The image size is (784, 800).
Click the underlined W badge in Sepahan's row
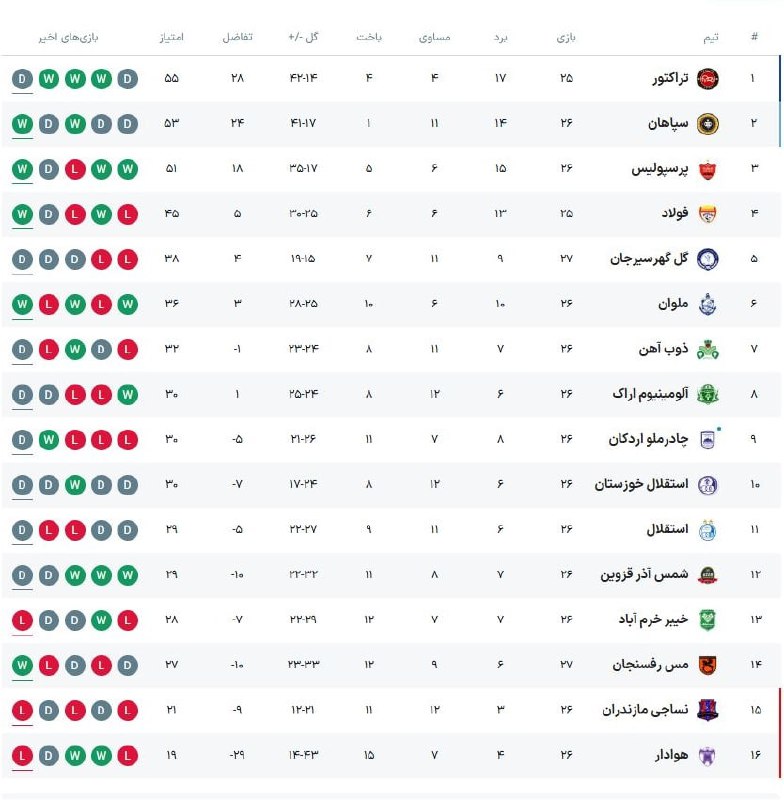(x=22, y=124)
